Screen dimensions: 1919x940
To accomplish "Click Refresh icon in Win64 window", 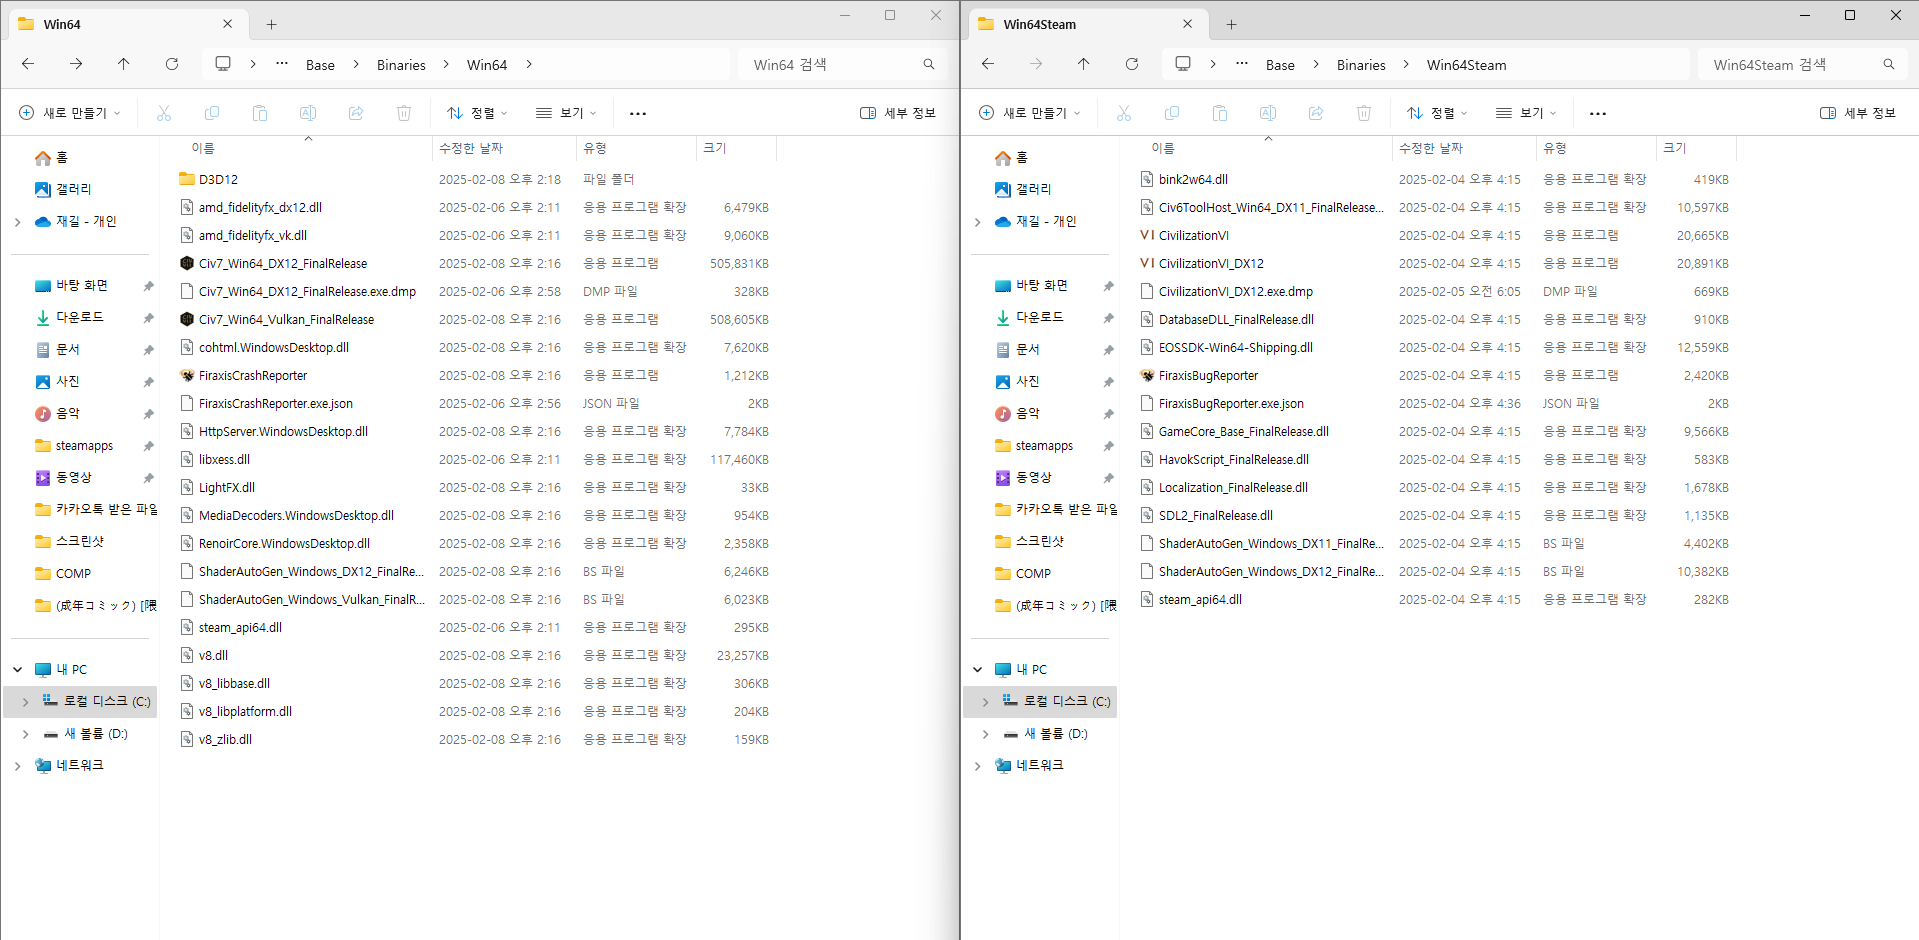I will point(172,64).
